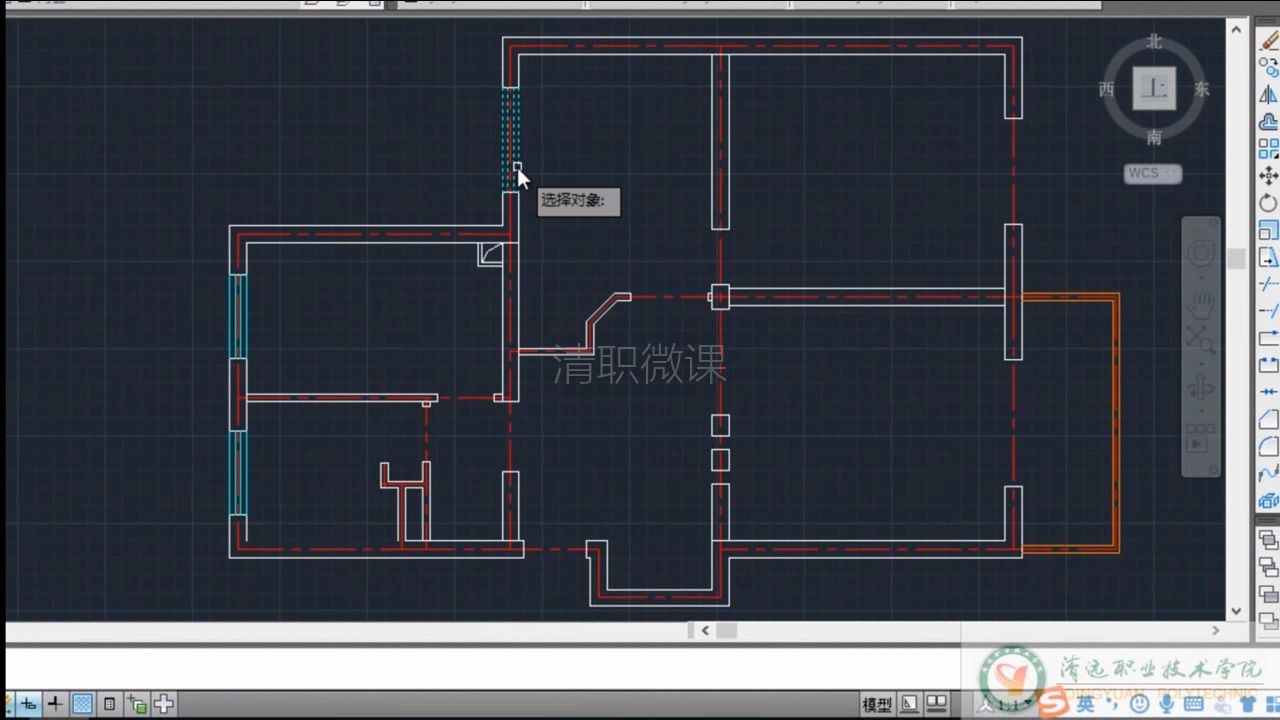
Task: Click the vertical scrollbar thumb
Action: tap(1236, 260)
